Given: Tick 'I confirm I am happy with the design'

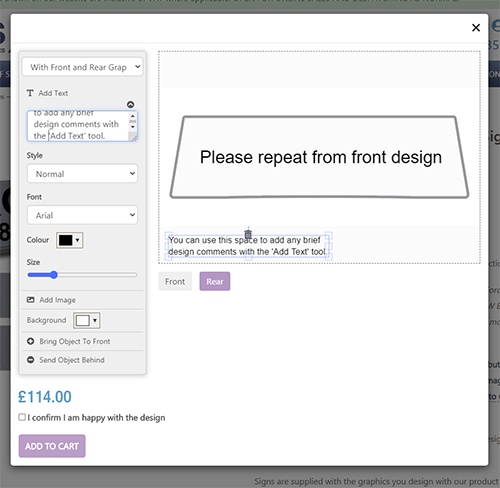Looking at the screenshot, I should [x=22, y=417].
